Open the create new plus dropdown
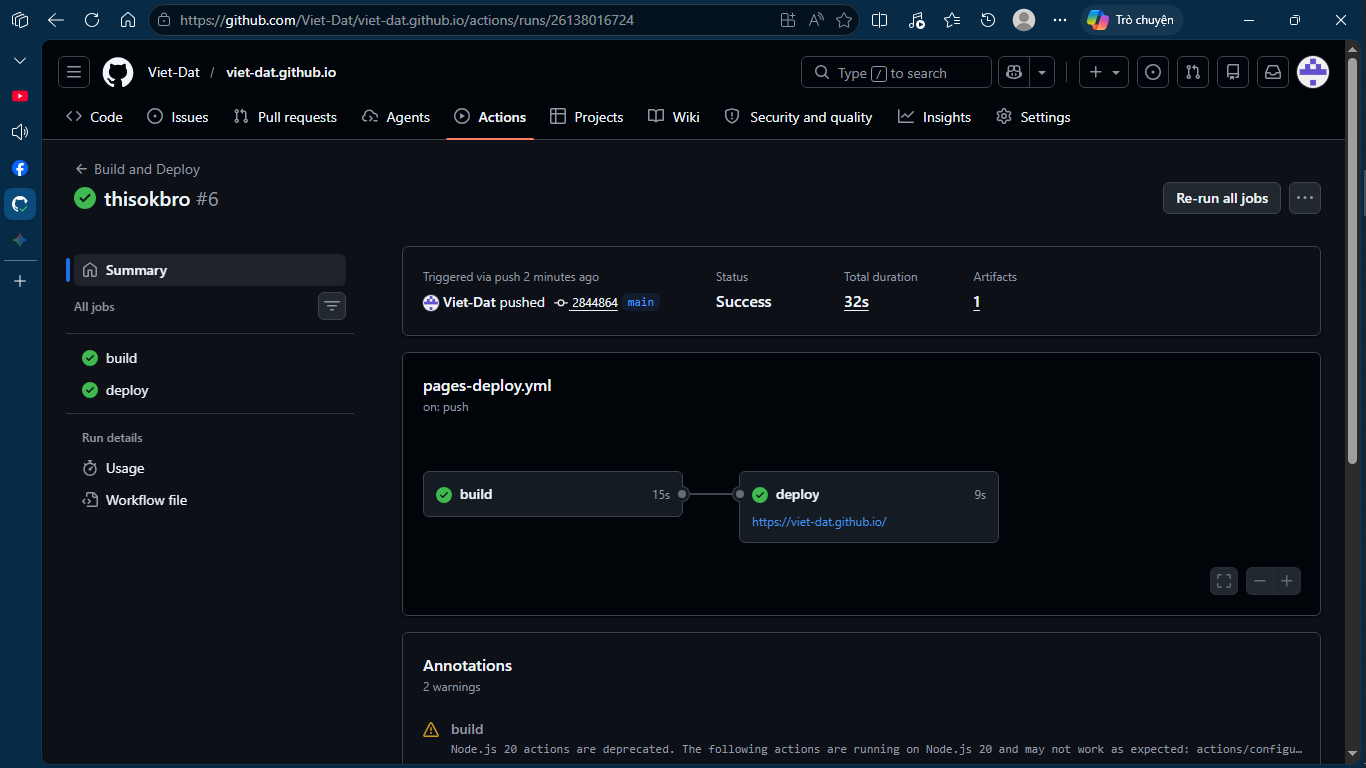This screenshot has height=768, width=1366. pos(1104,72)
